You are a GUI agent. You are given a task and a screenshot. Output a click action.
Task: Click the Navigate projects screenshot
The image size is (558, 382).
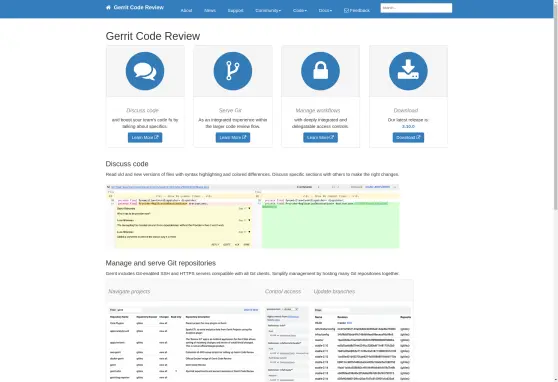(184, 344)
